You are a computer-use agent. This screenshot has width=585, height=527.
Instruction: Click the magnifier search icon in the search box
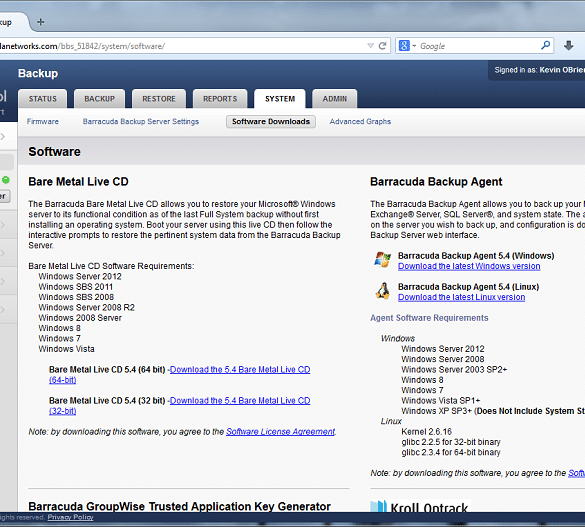(545, 46)
